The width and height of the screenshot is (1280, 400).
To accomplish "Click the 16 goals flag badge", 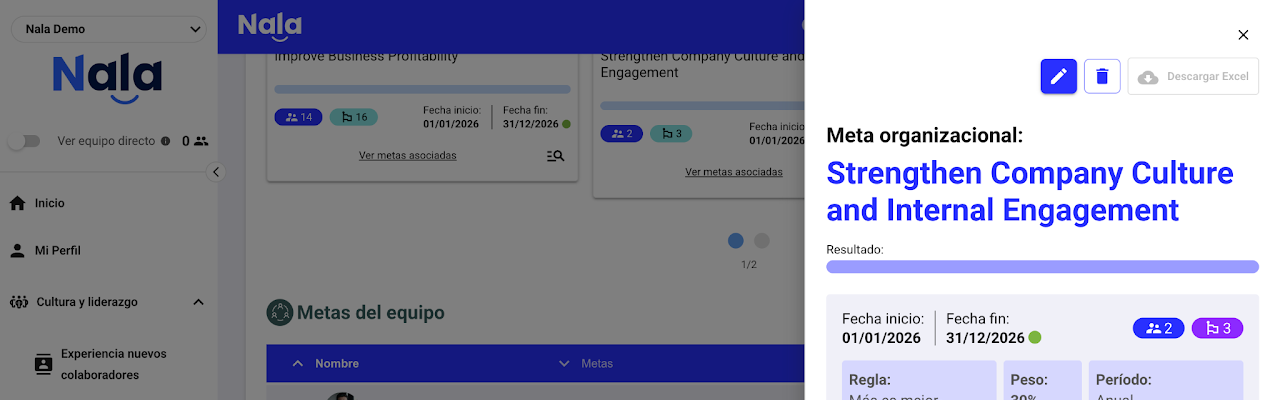I will point(354,117).
